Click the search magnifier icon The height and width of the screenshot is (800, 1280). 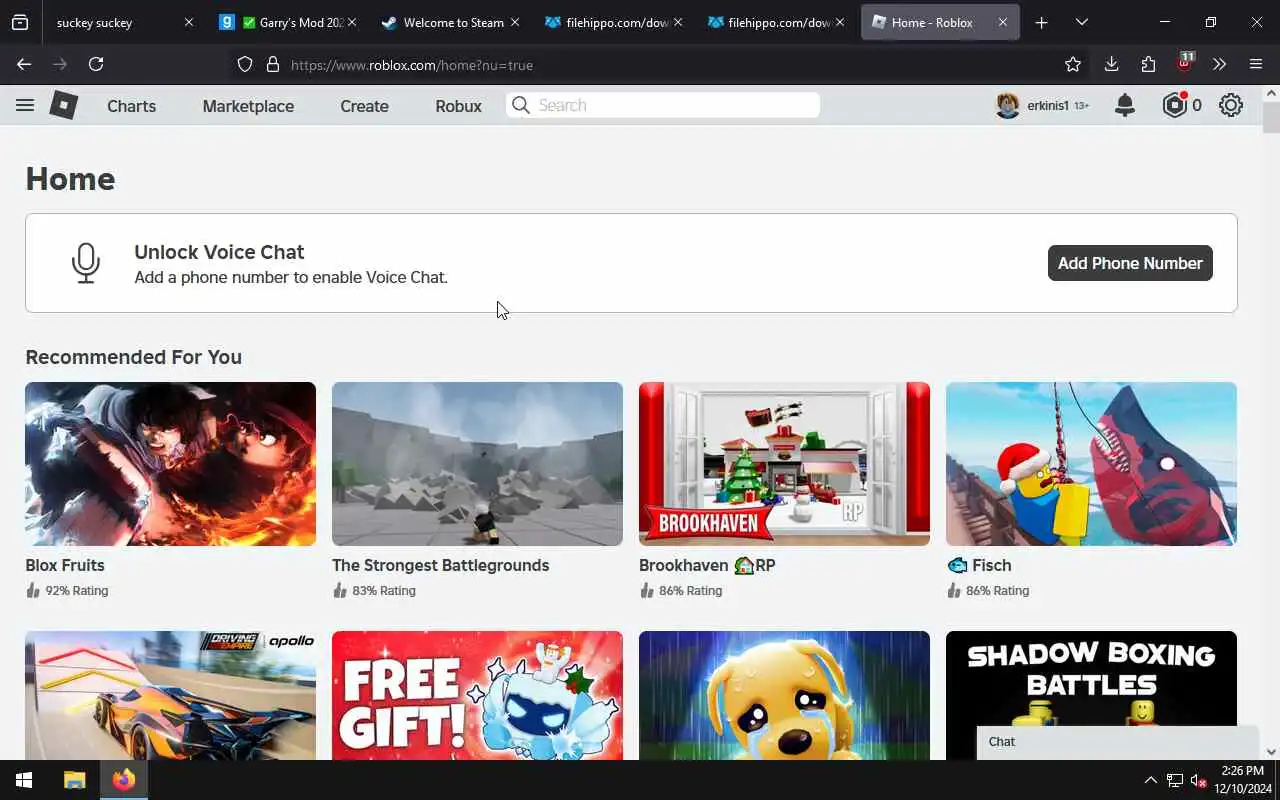point(520,105)
